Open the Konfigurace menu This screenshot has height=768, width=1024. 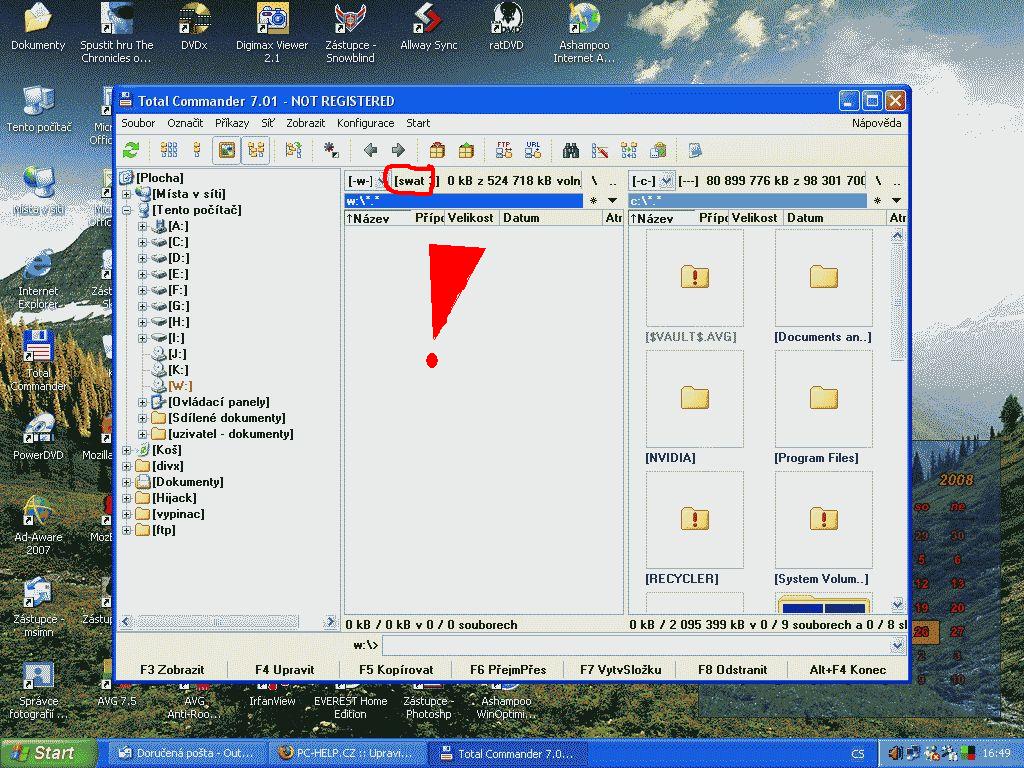(365, 123)
